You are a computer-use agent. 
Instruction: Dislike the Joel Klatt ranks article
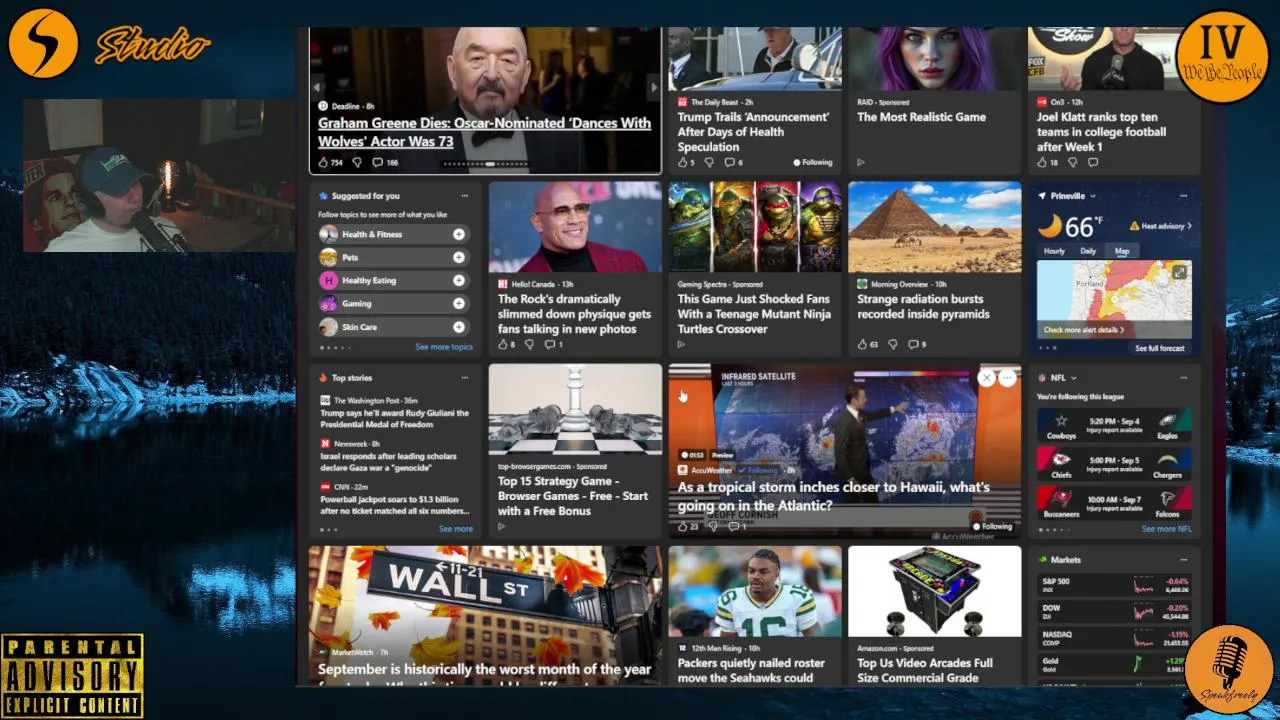click(1072, 162)
